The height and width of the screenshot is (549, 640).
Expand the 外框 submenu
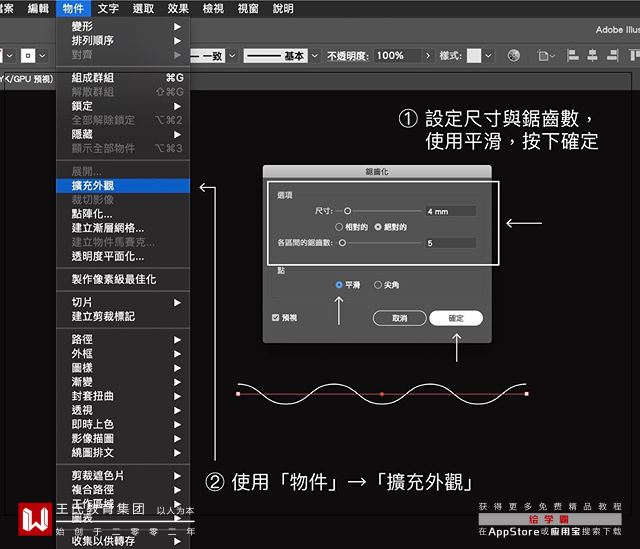(x=123, y=354)
